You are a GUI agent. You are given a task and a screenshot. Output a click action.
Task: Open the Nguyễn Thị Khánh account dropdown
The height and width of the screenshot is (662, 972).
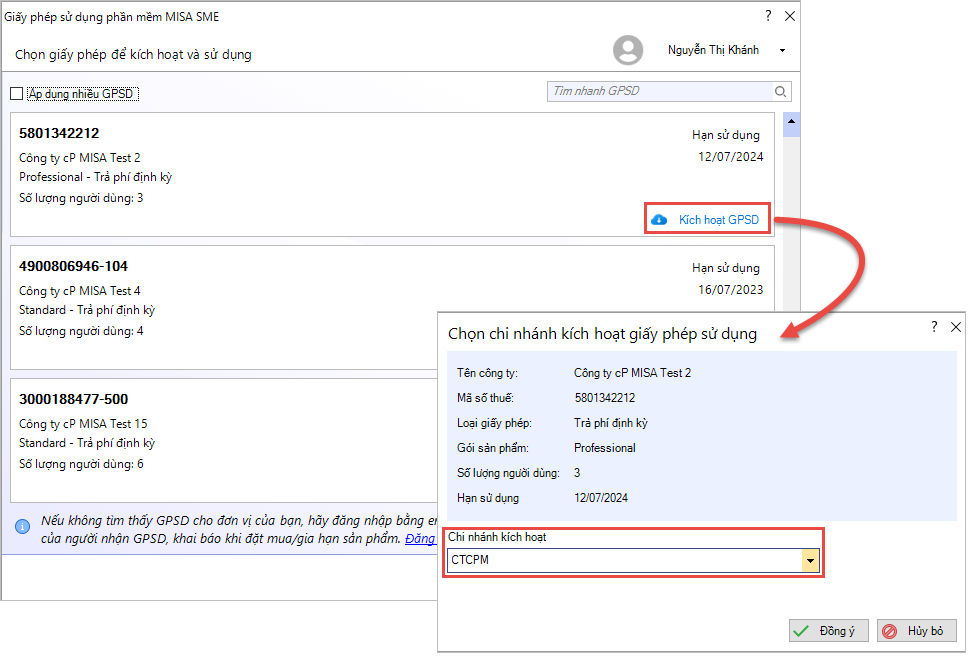(x=782, y=51)
